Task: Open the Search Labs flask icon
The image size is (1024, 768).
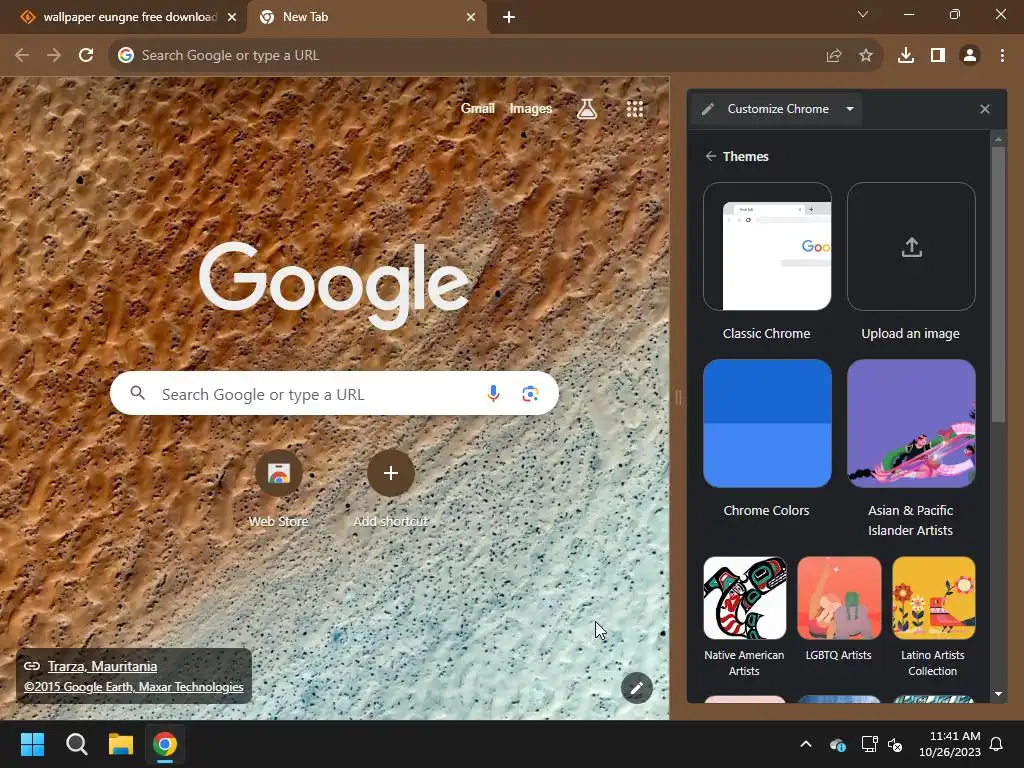Action: click(x=586, y=108)
